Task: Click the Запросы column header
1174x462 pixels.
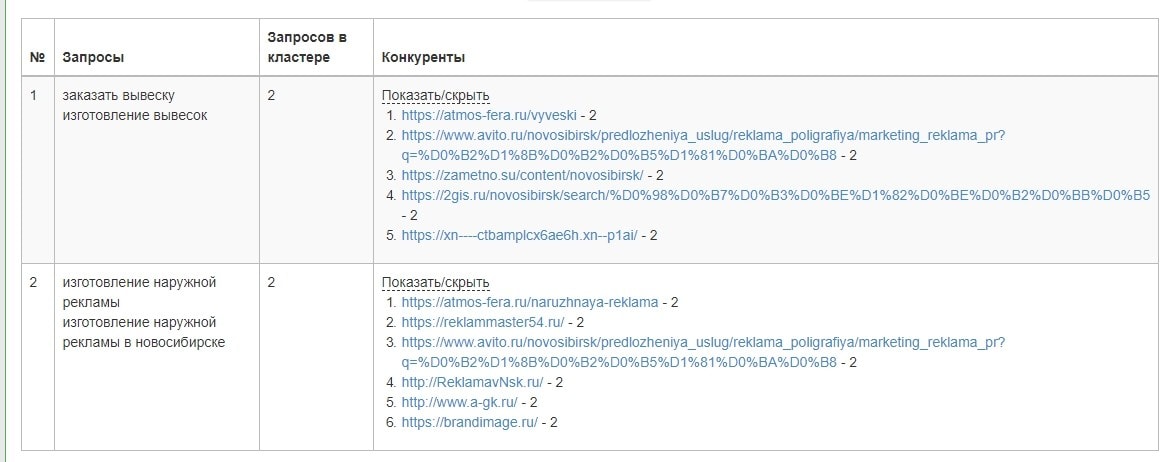Action: point(93,57)
